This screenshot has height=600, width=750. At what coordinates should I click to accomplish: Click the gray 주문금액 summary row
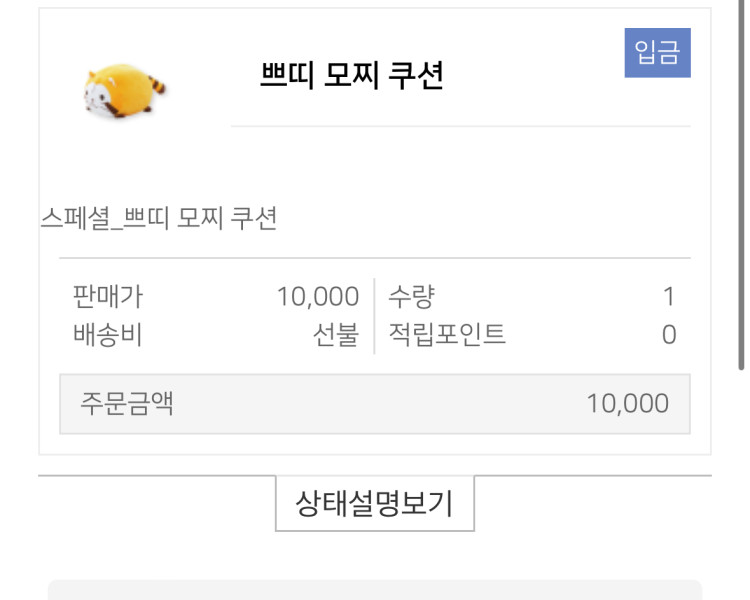click(x=375, y=404)
